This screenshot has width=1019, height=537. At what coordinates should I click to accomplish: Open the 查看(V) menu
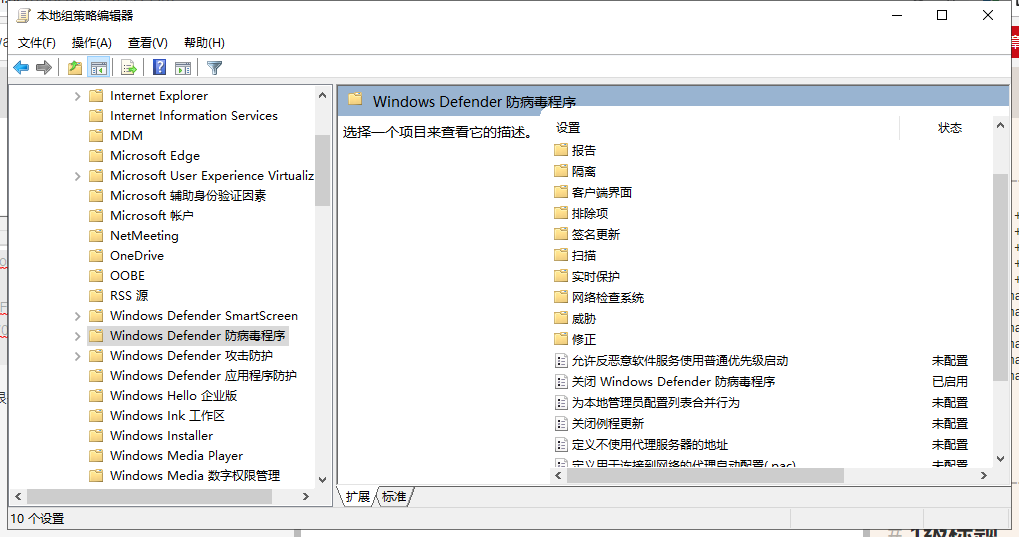(x=148, y=43)
